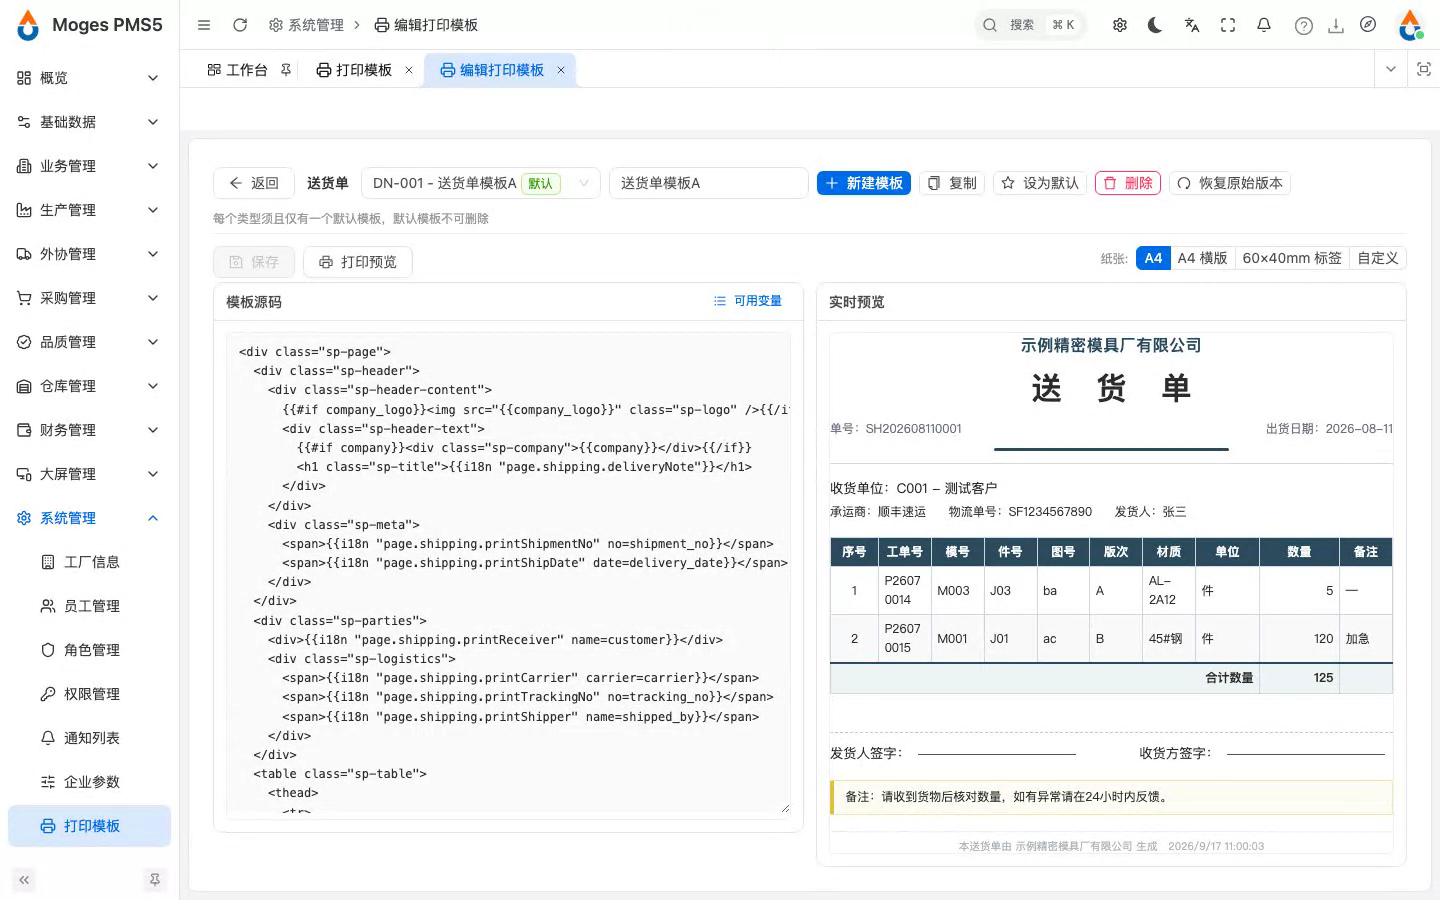The height and width of the screenshot is (900, 1440).
Task: Toggle dark mode moon icon
Action: (x=1156, y=25)
